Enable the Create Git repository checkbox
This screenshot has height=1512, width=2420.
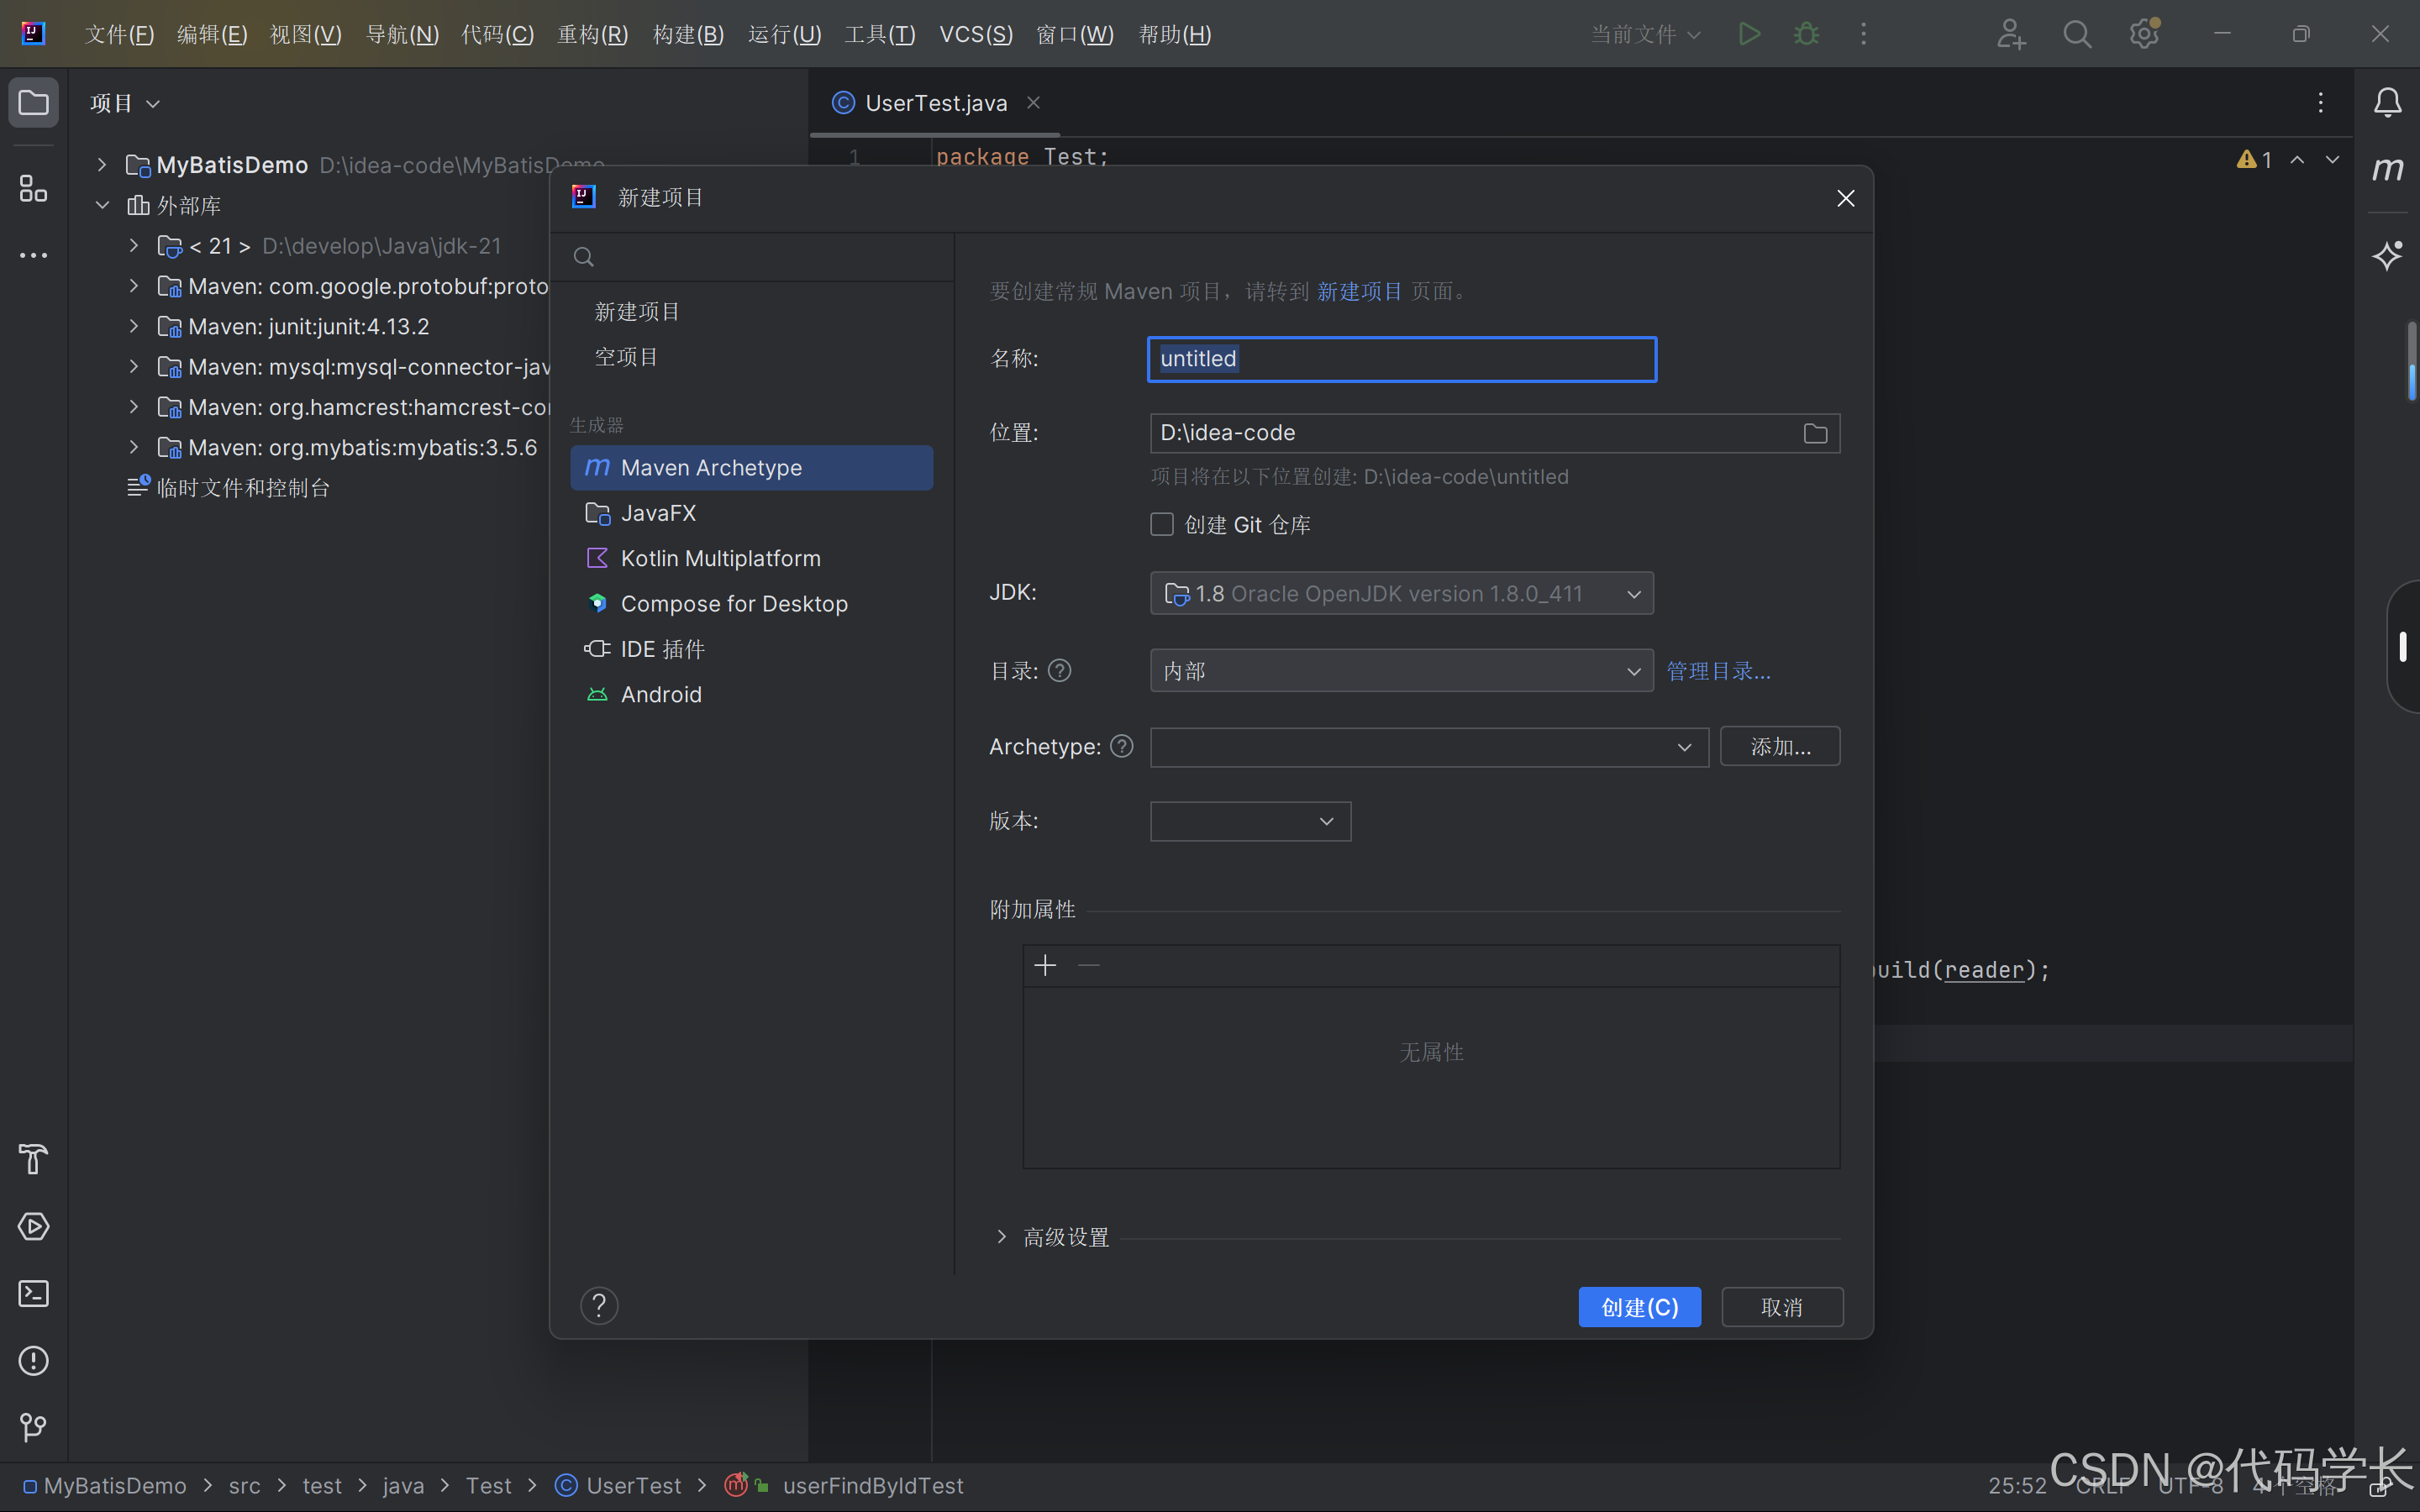click(x=1161, y=524)
